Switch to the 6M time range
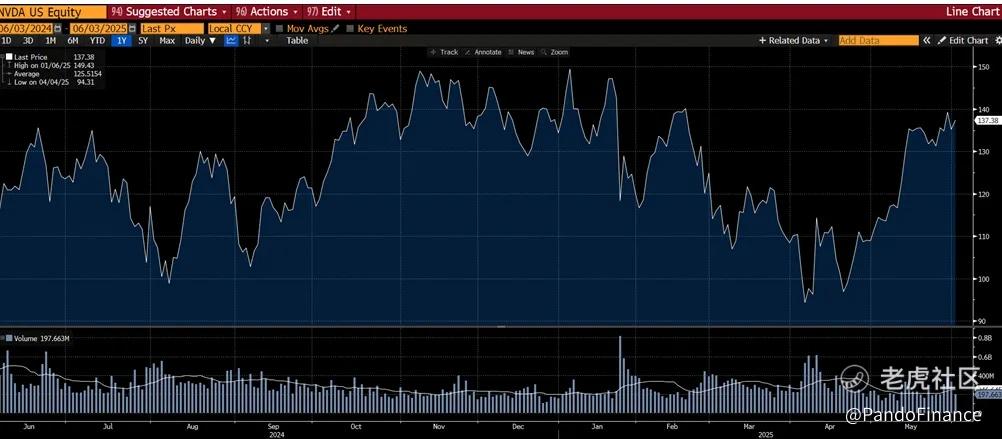The height and width of the screenshot is (439, 1002). tap(73, 40)
